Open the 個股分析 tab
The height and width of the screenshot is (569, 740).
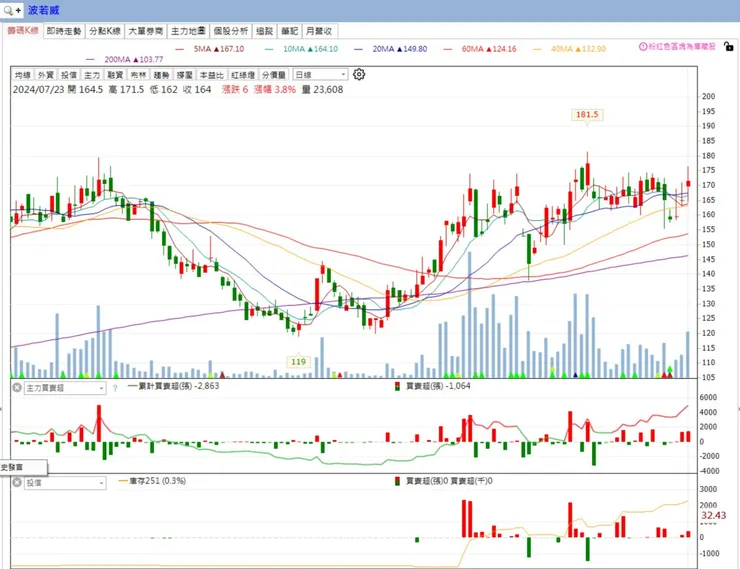point(229,31)
